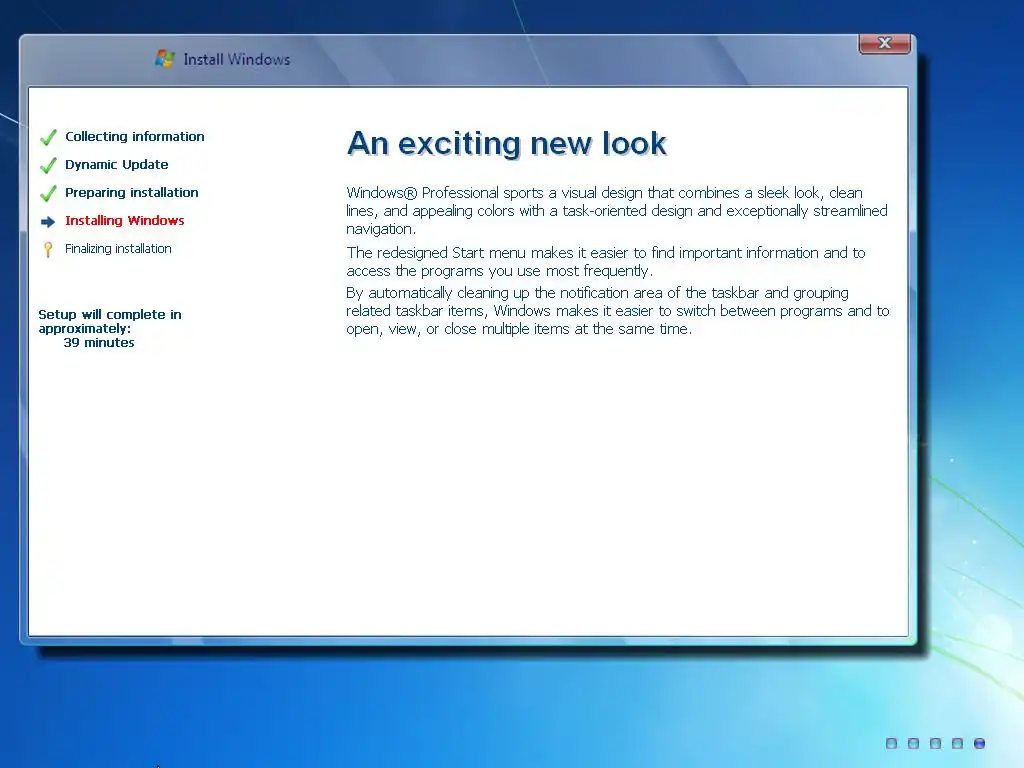Select the "Preparing installation" step text
This screenshot has width=1024, height=768.
click(x=131, y=193)
